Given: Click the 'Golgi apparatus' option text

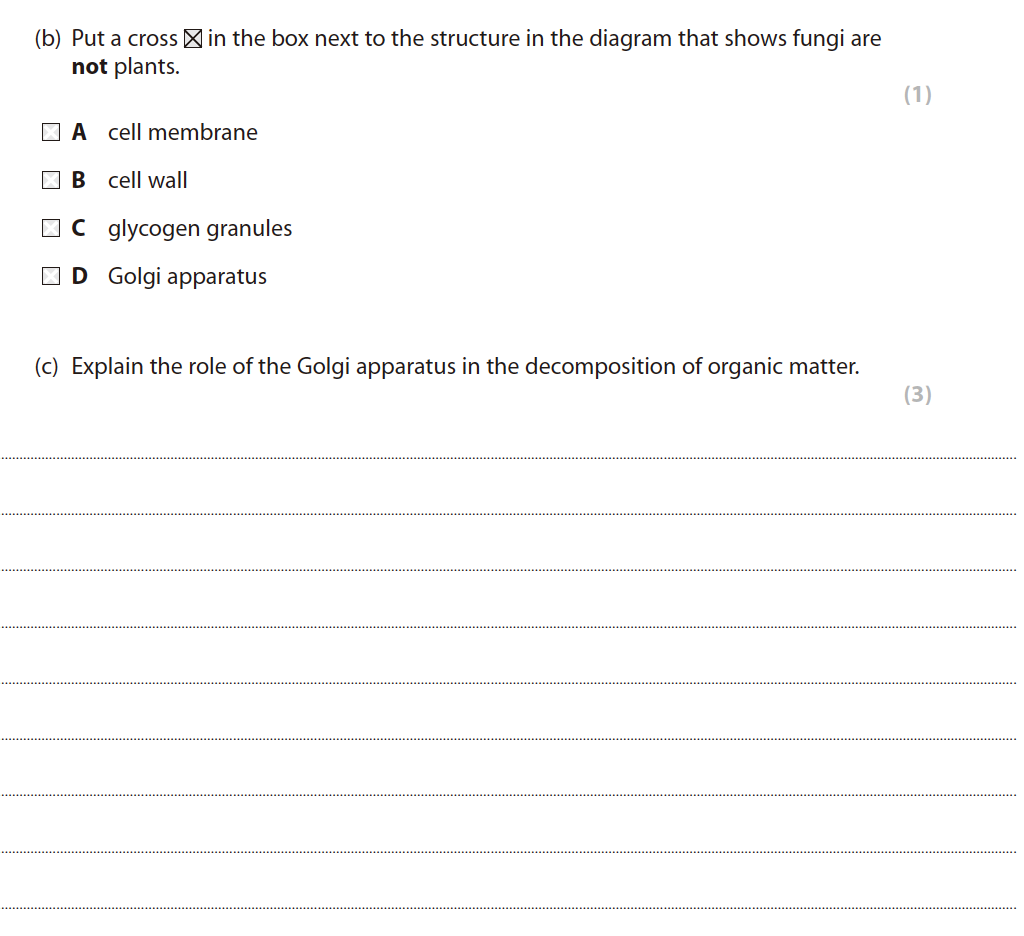Looking at the screenshot, I should pyautogui.click(x=187, y=276).
